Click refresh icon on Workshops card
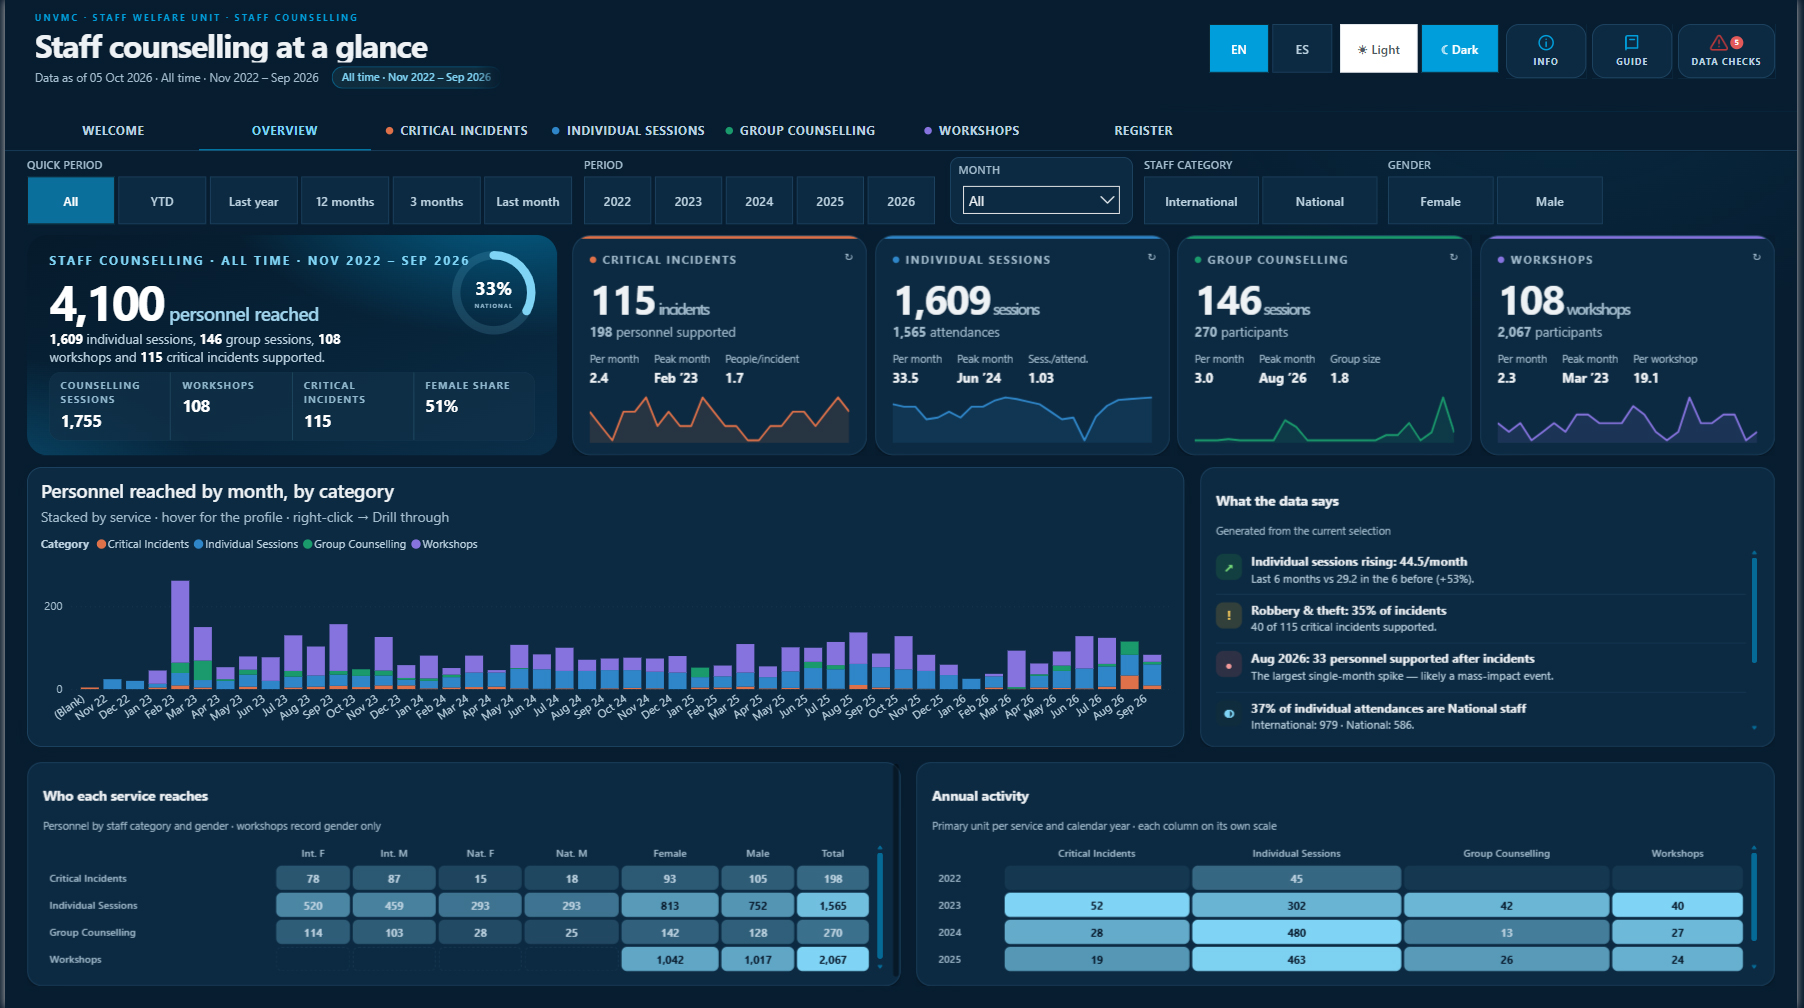This screenshot has width=1804, height=1008. coord(1756,257)
